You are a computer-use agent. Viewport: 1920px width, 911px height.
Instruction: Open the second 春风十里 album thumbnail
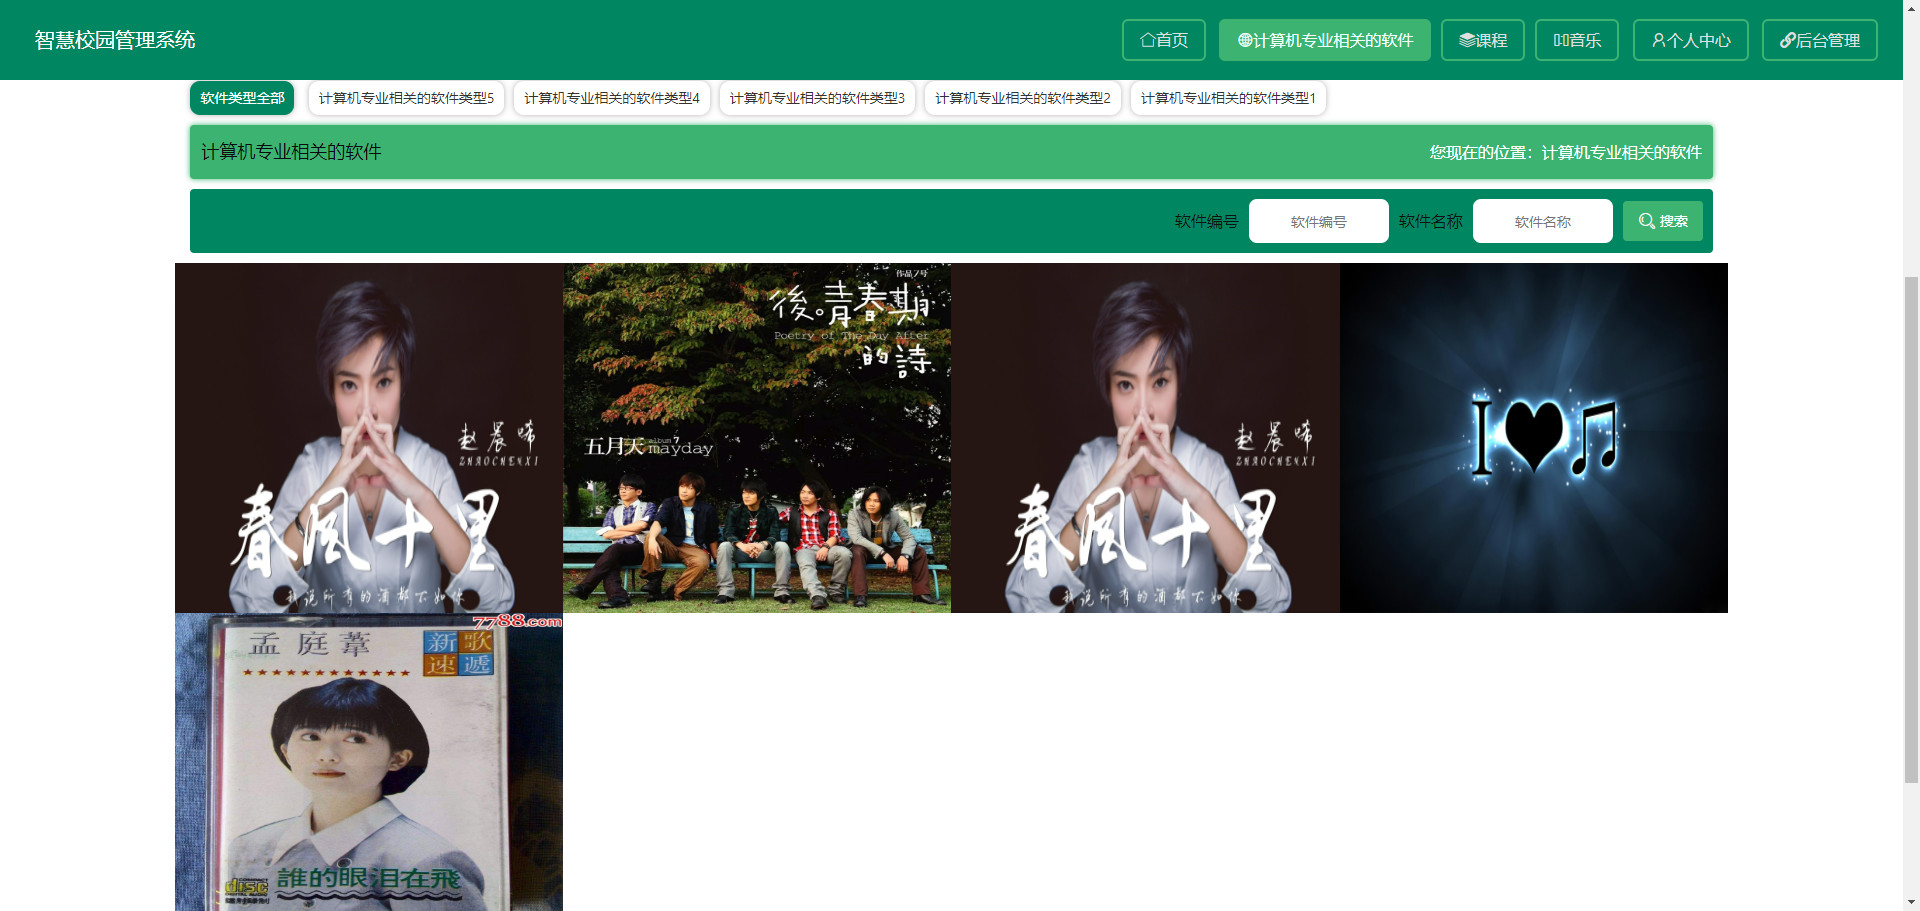click(1145, 438)
